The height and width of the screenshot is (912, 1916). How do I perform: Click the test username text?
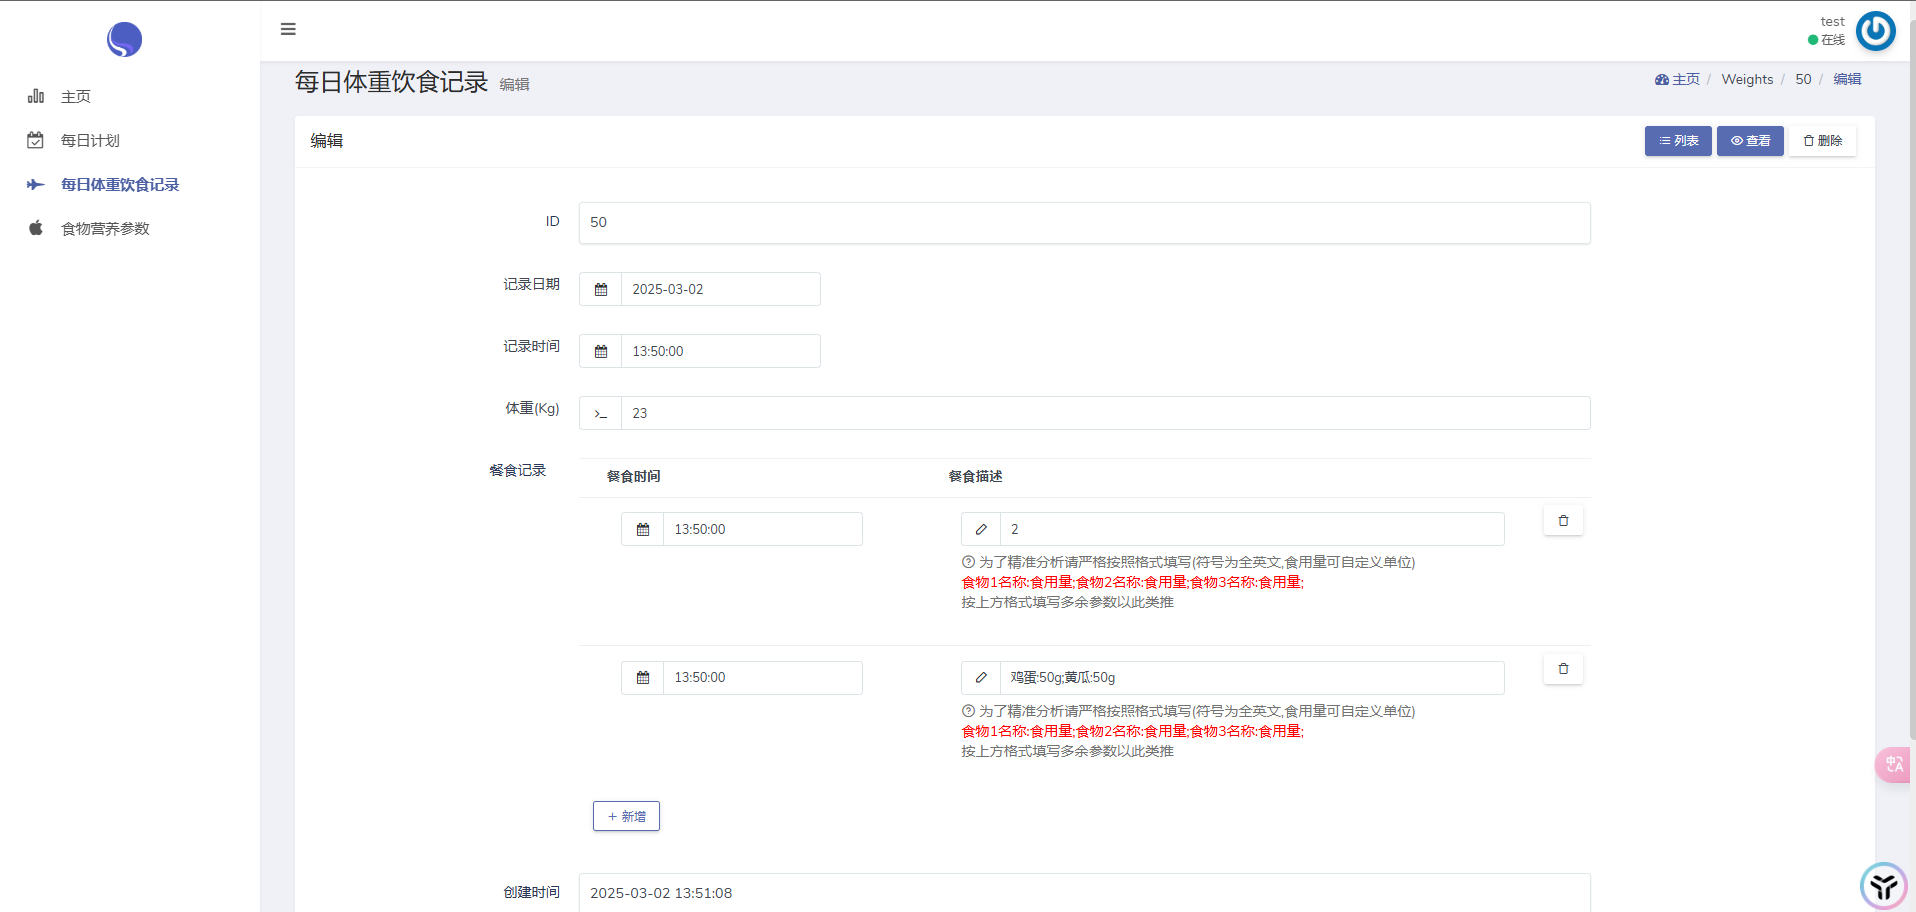pyautogui.click(x=1832, y=22)
